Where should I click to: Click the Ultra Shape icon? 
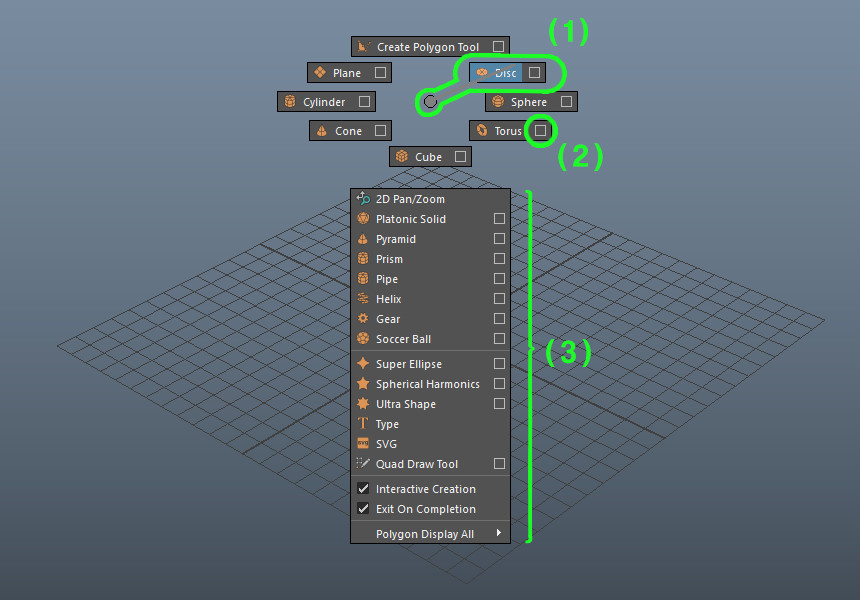point(363,404)
